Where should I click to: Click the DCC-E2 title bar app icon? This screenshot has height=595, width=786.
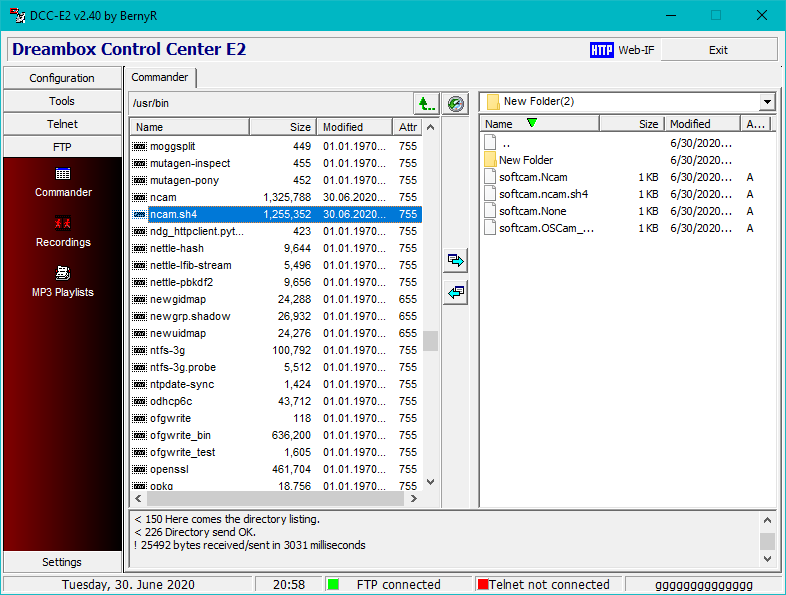pos(18,16)
